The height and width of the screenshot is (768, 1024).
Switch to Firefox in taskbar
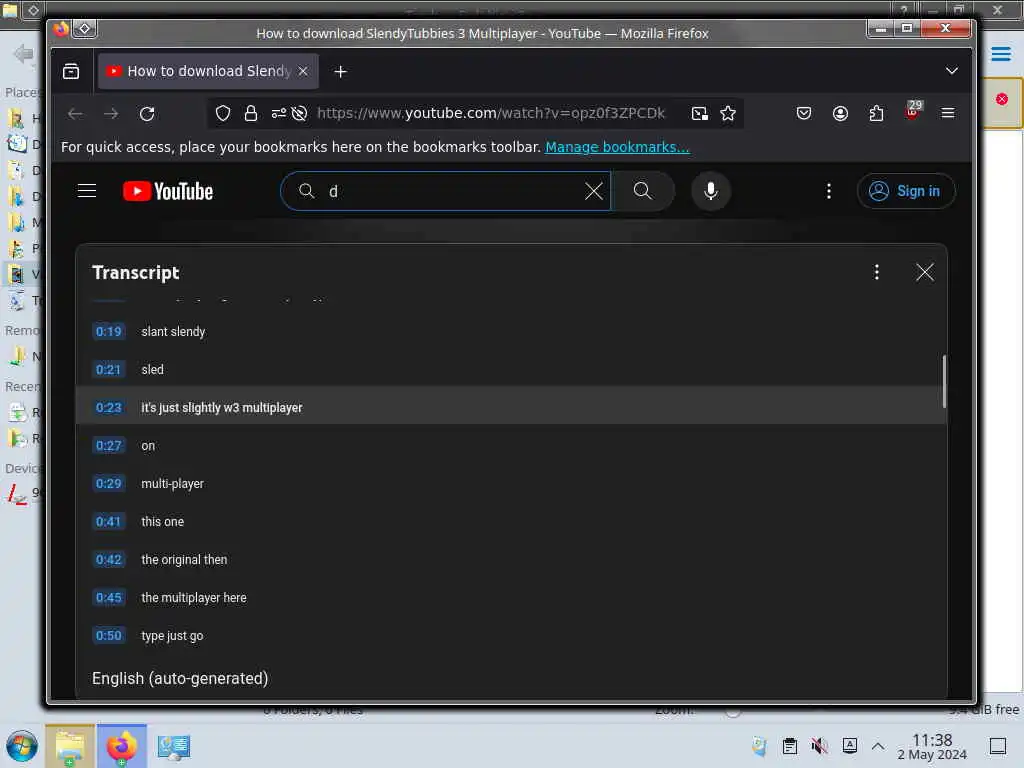pyautogui.click(x=122, y=746)
